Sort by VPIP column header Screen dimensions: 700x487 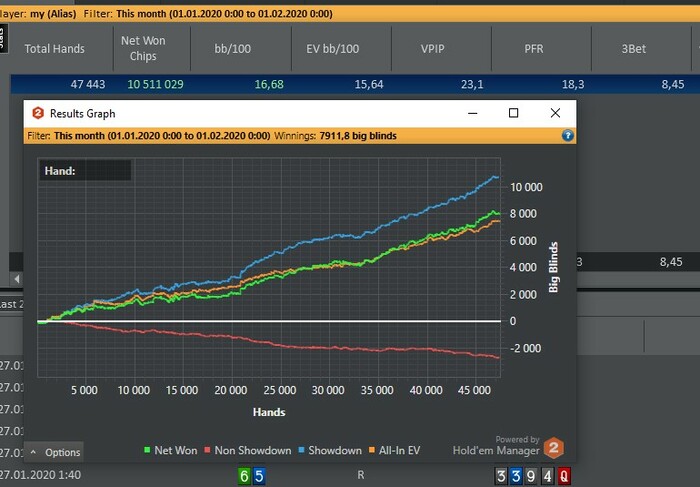click(433, 49)
